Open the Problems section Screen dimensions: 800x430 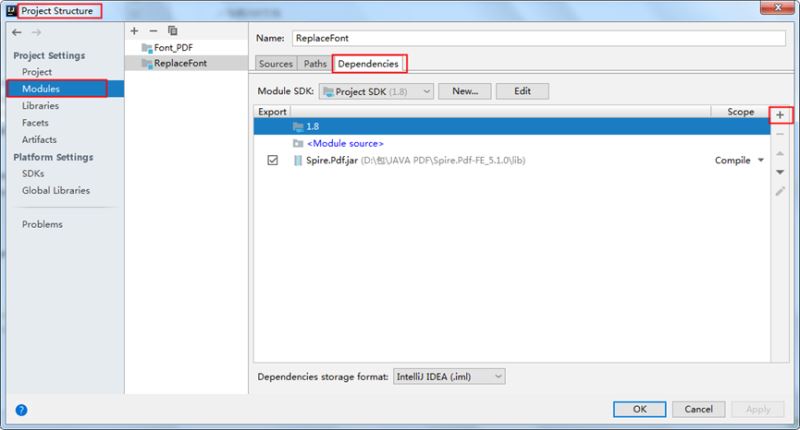pyautogui.click(x=42, y=224)
